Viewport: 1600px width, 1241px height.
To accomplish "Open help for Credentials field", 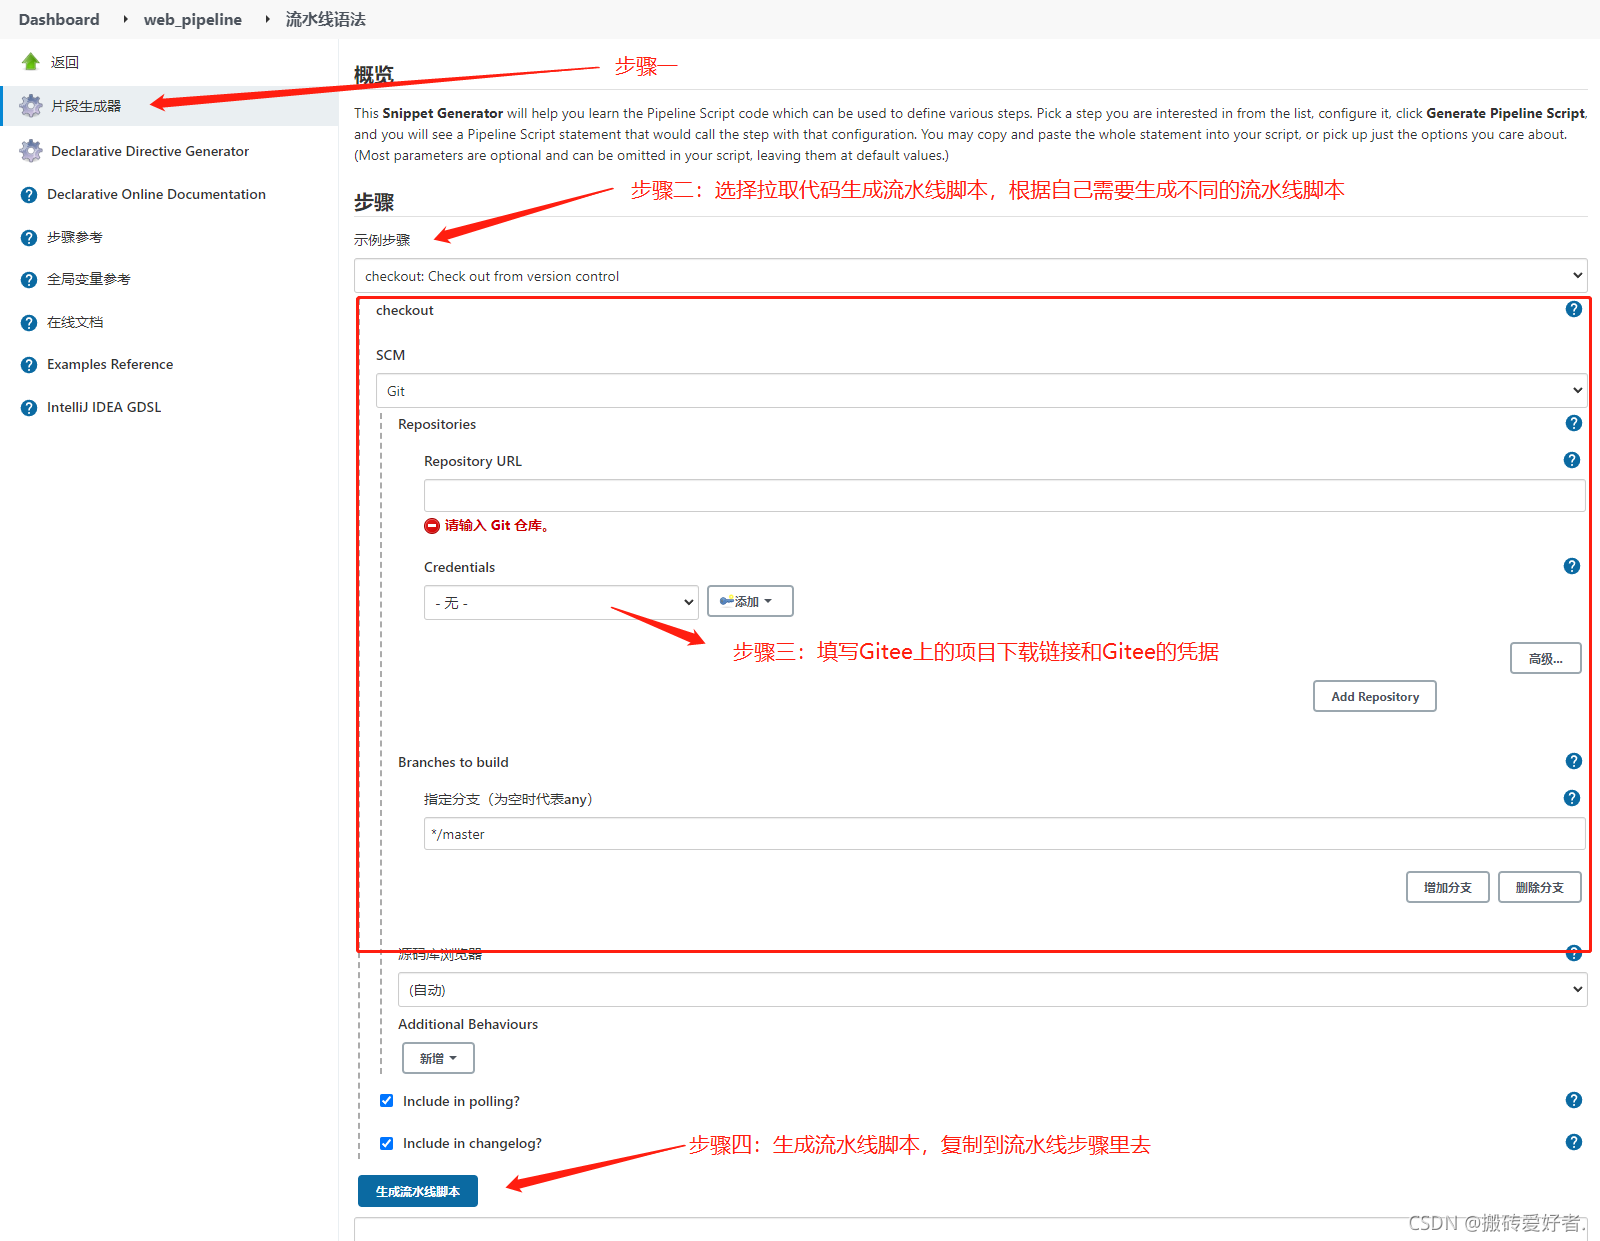I will tap(1572, 566).
